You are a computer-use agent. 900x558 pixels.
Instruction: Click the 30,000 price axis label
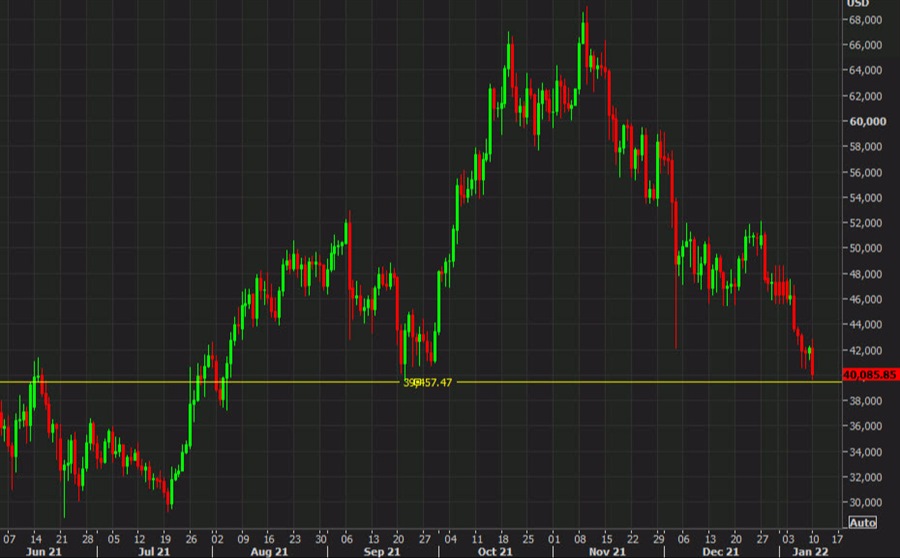pyautogui.click(x=868, y=502)
